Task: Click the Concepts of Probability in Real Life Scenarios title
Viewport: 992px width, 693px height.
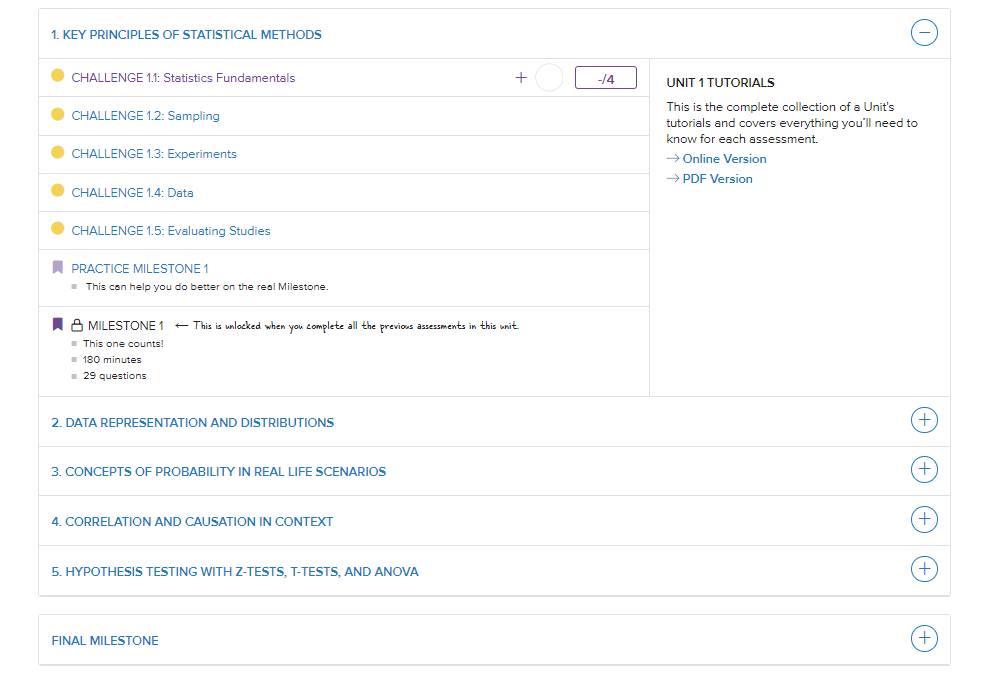Action: click(219, 471)
